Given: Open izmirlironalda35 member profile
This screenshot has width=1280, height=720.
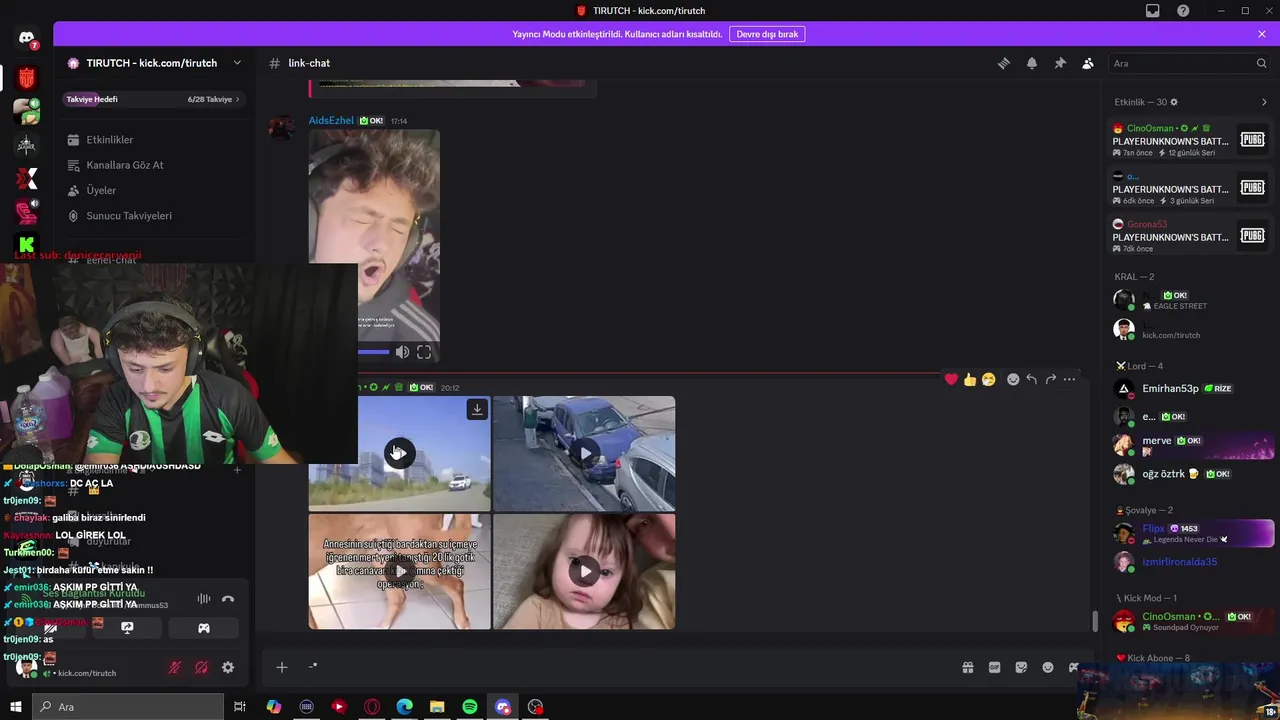Looking at the screenshot, I should pos(1190,562).
